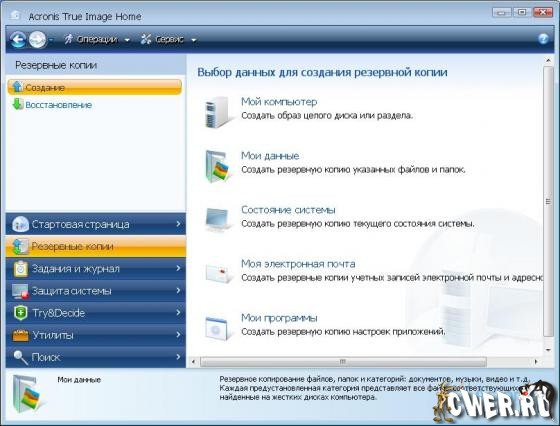Viewport: 560px width, 426px height.
Task: Click the Создание upload arrow icon
Action: [17, 86]
